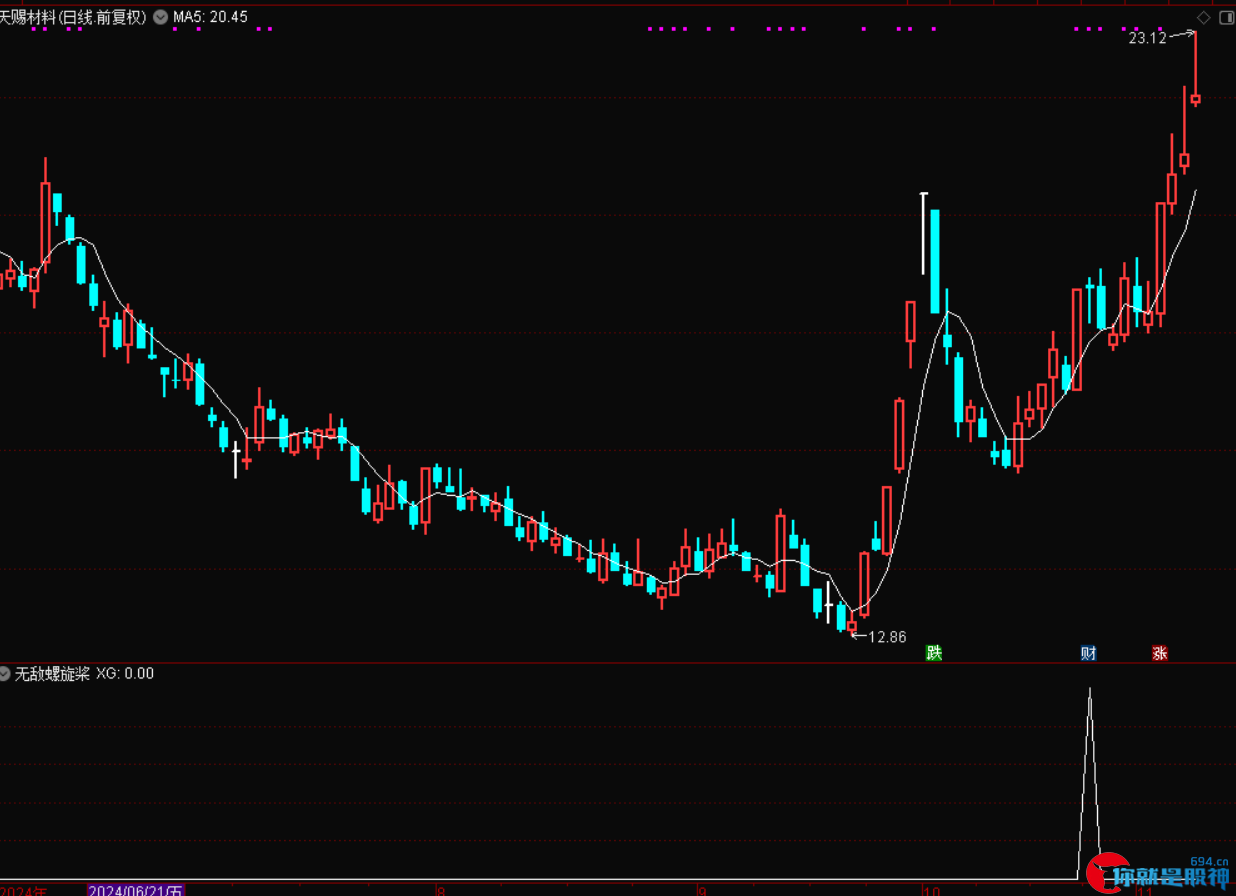Click the diamond icon at top right
This screenshot has width=1236, height=896.
1204,17
